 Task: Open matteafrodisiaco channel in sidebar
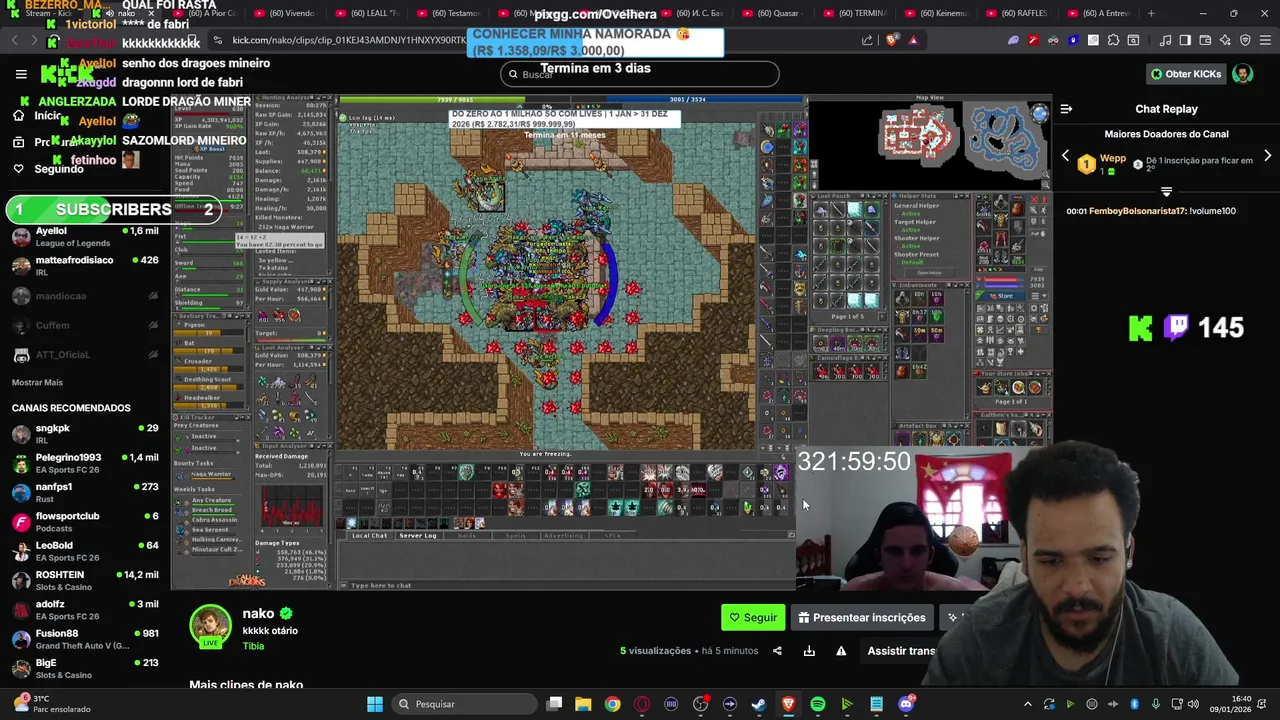(x=85, y=266)
